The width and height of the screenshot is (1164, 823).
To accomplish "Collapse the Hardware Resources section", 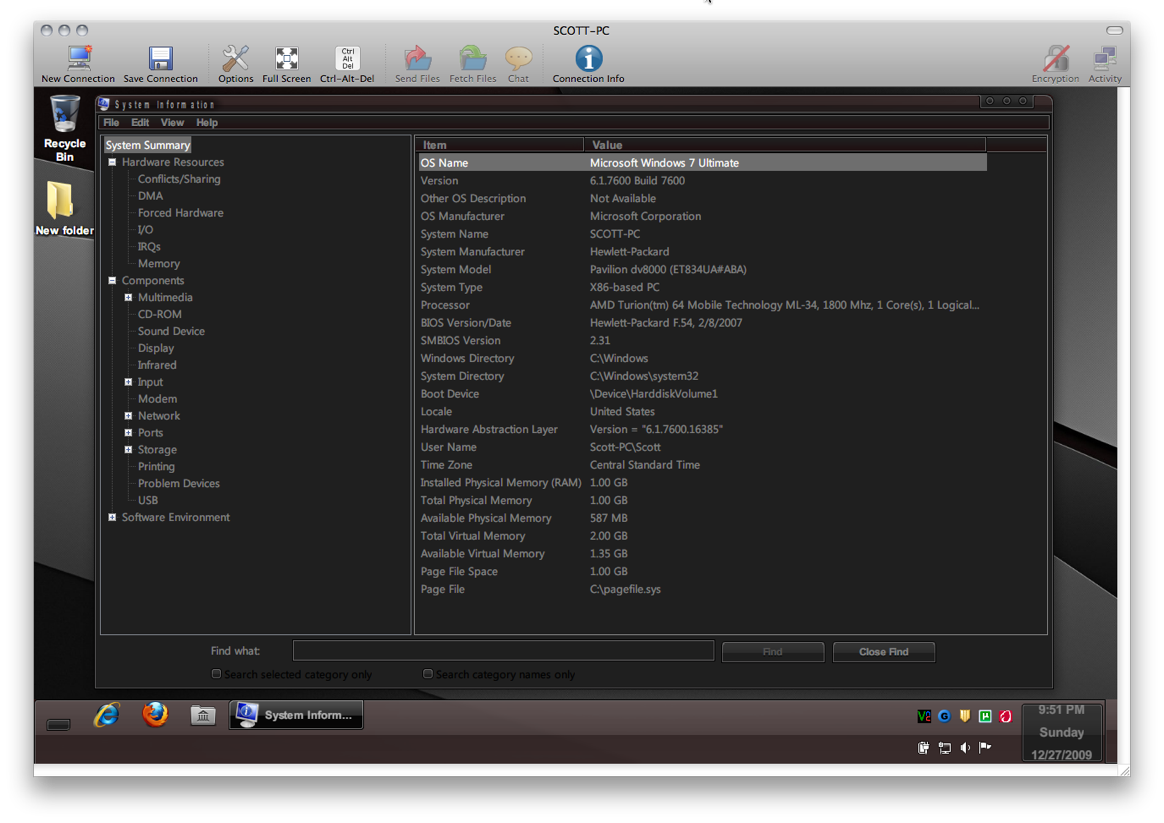I will pos(113,161).
